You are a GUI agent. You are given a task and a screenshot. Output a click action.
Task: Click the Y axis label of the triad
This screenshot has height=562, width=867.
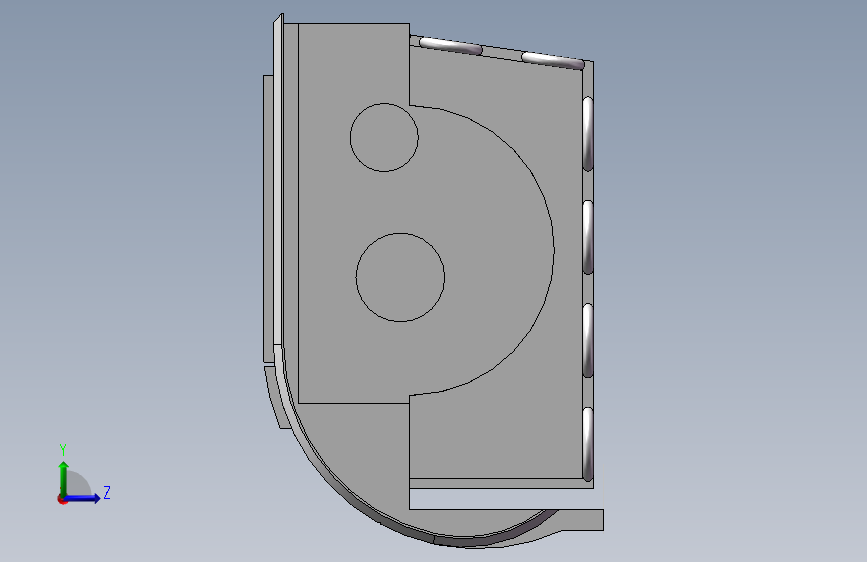[x=63, y=450]
